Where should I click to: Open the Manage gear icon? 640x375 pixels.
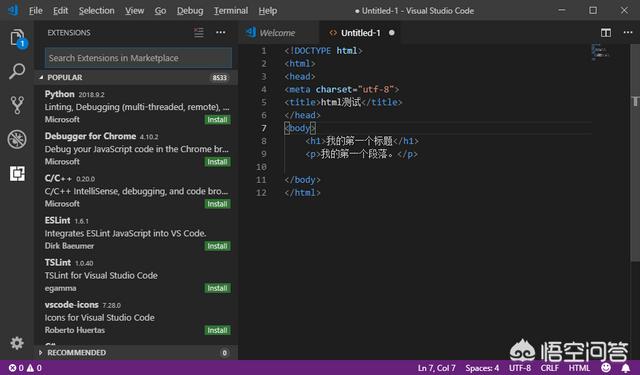[17, 343]
